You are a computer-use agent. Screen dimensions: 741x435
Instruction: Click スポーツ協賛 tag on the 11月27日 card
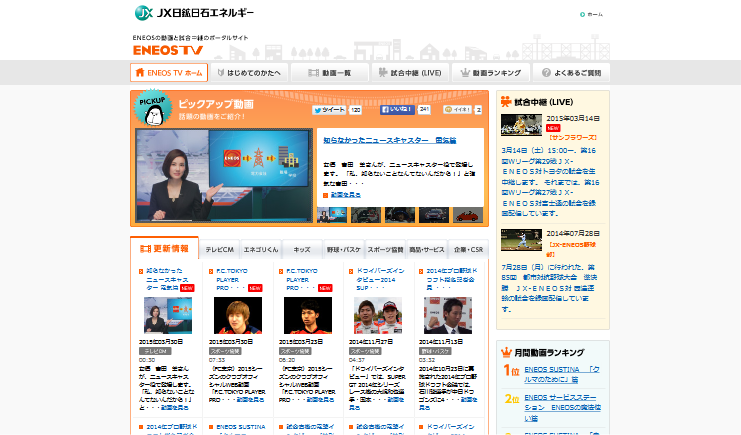pos(365,351)
